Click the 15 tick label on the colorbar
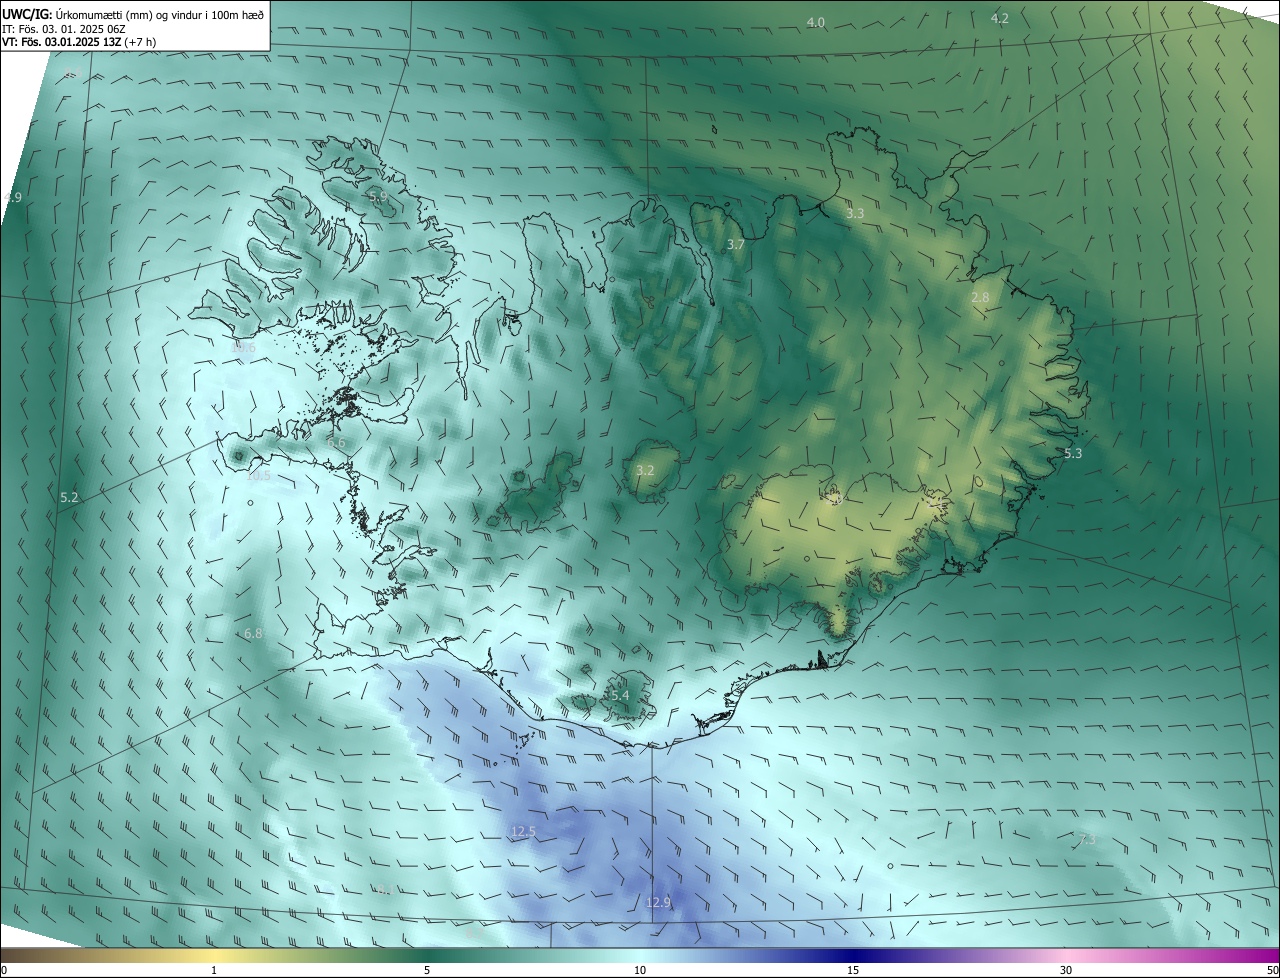Viewport: 1280px width, 978px height. pos(853,970)
